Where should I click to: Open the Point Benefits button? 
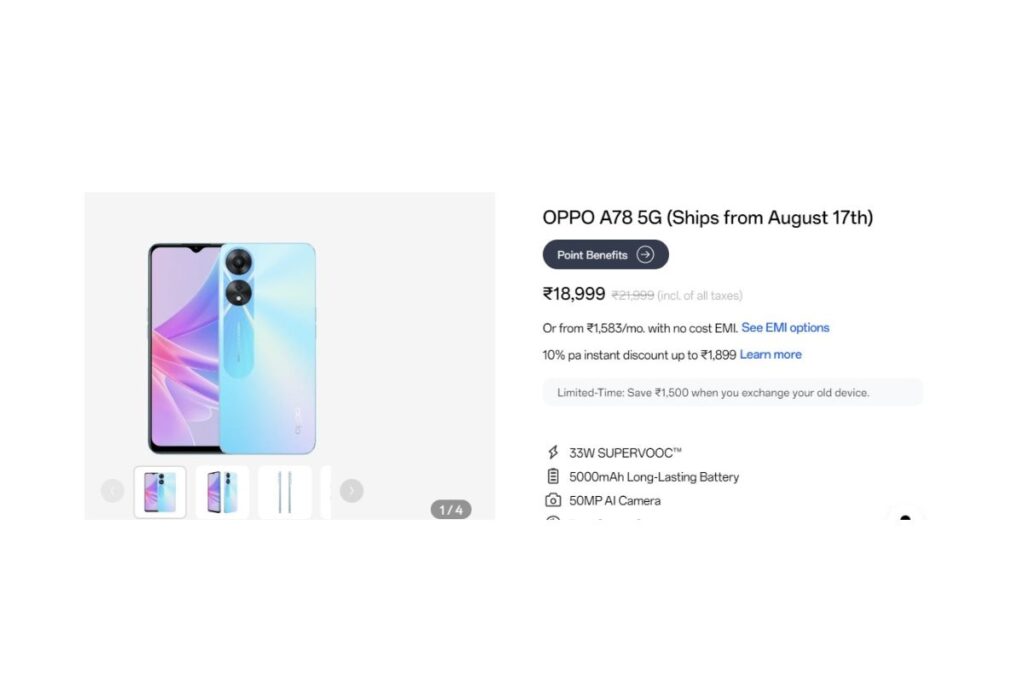pos(605,255)
